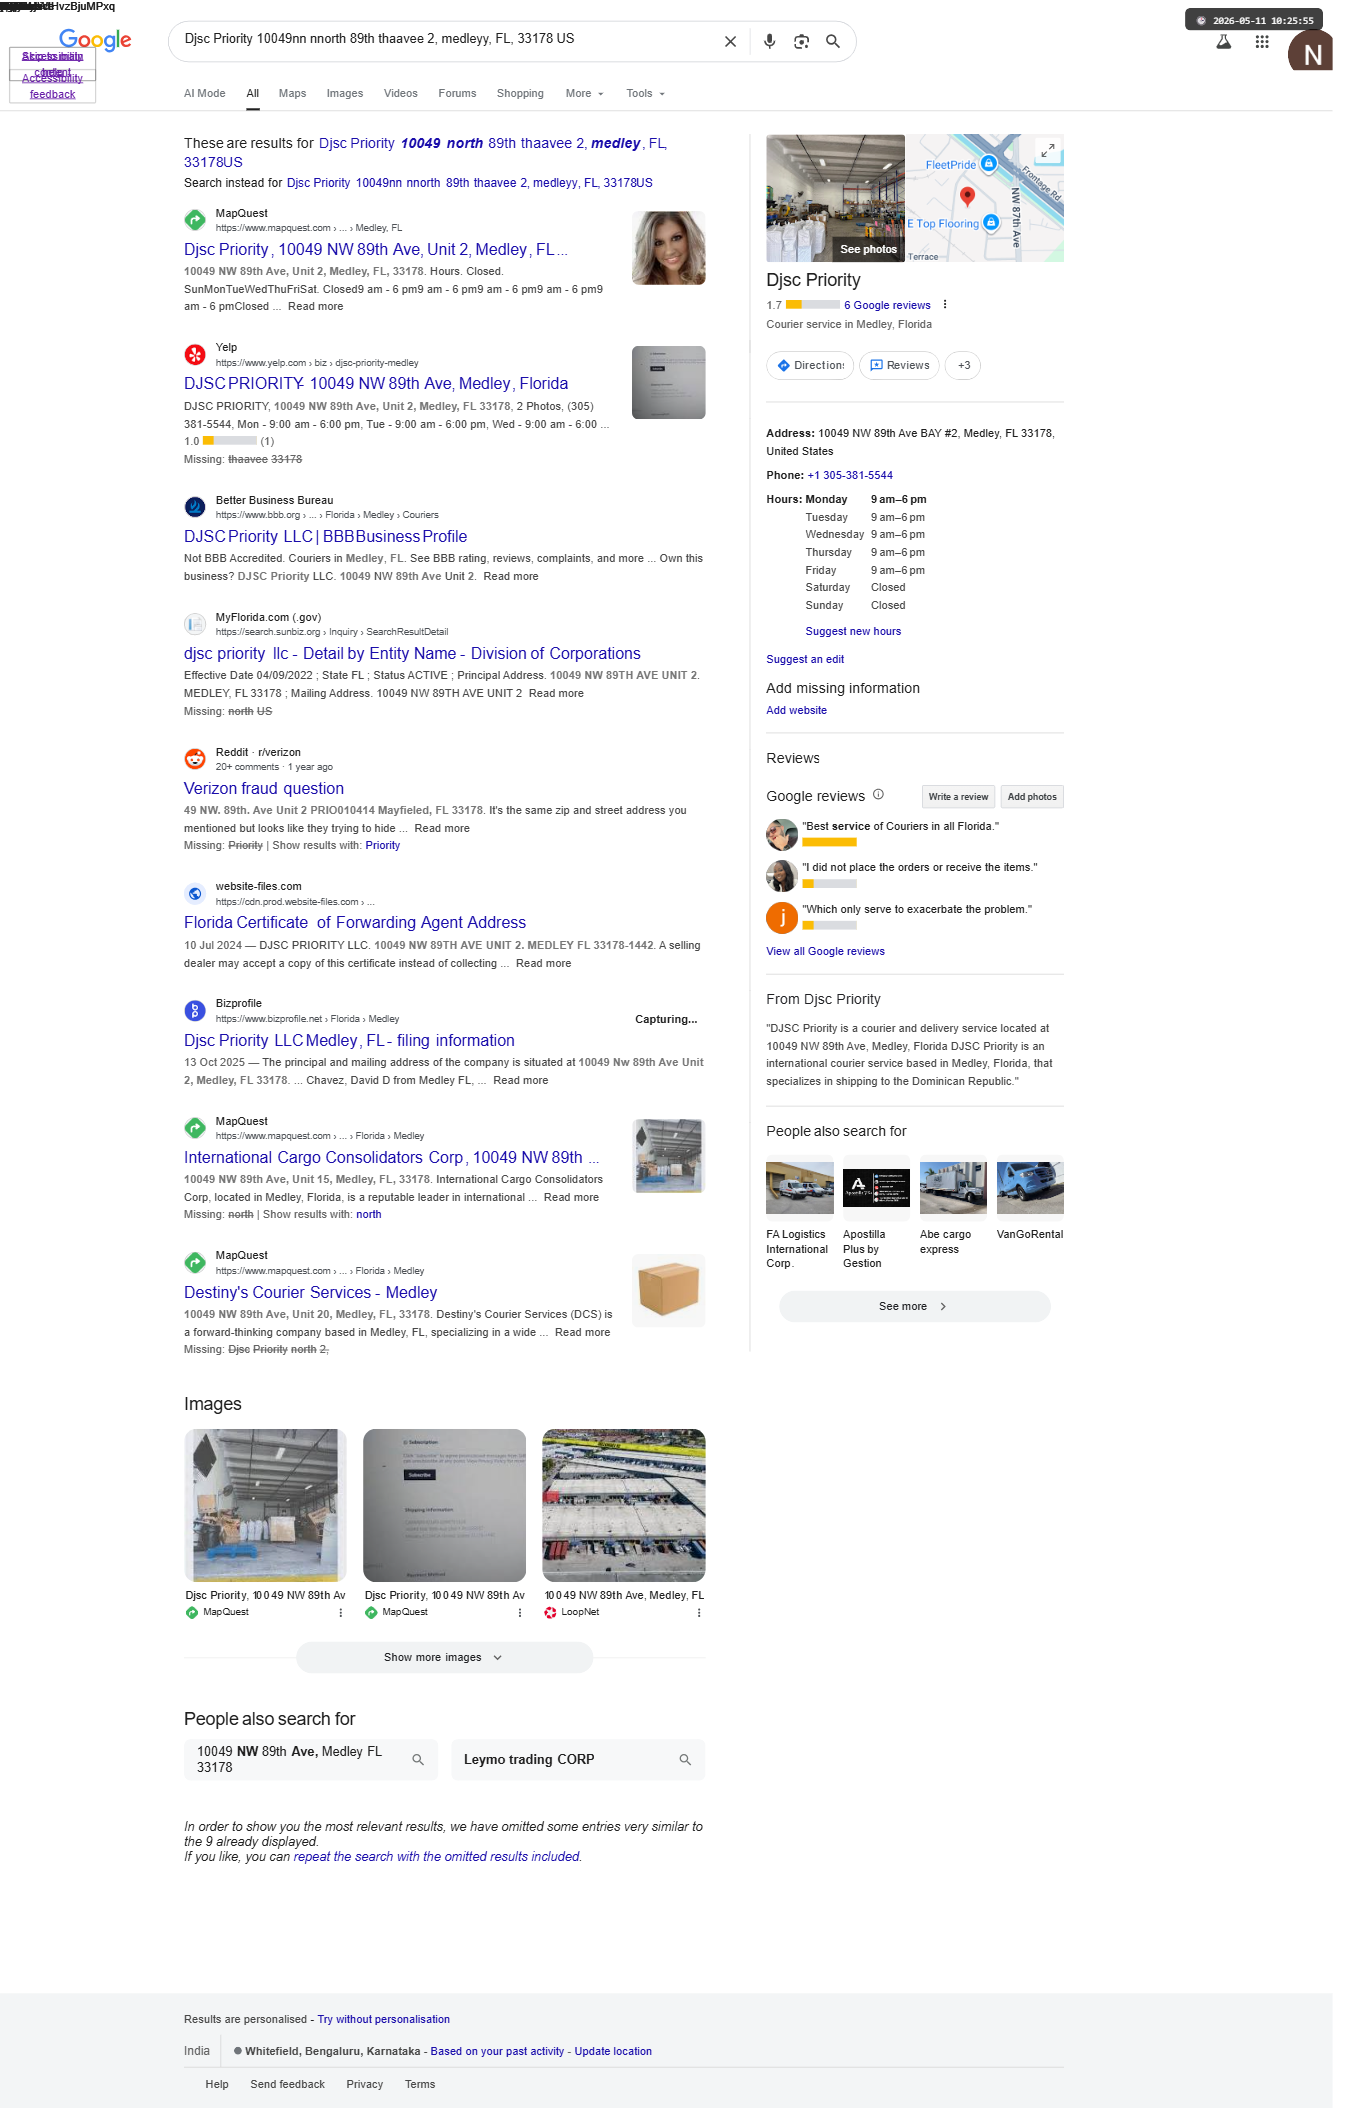Screen dimensions: 1348x2108
Task: Click the magnifier search icon in the search bar
Action: coord(833,41)
